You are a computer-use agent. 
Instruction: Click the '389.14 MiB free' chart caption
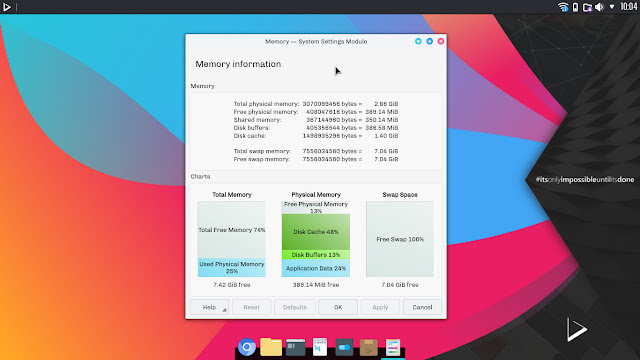pyautogui.click(x=316, y=285)
